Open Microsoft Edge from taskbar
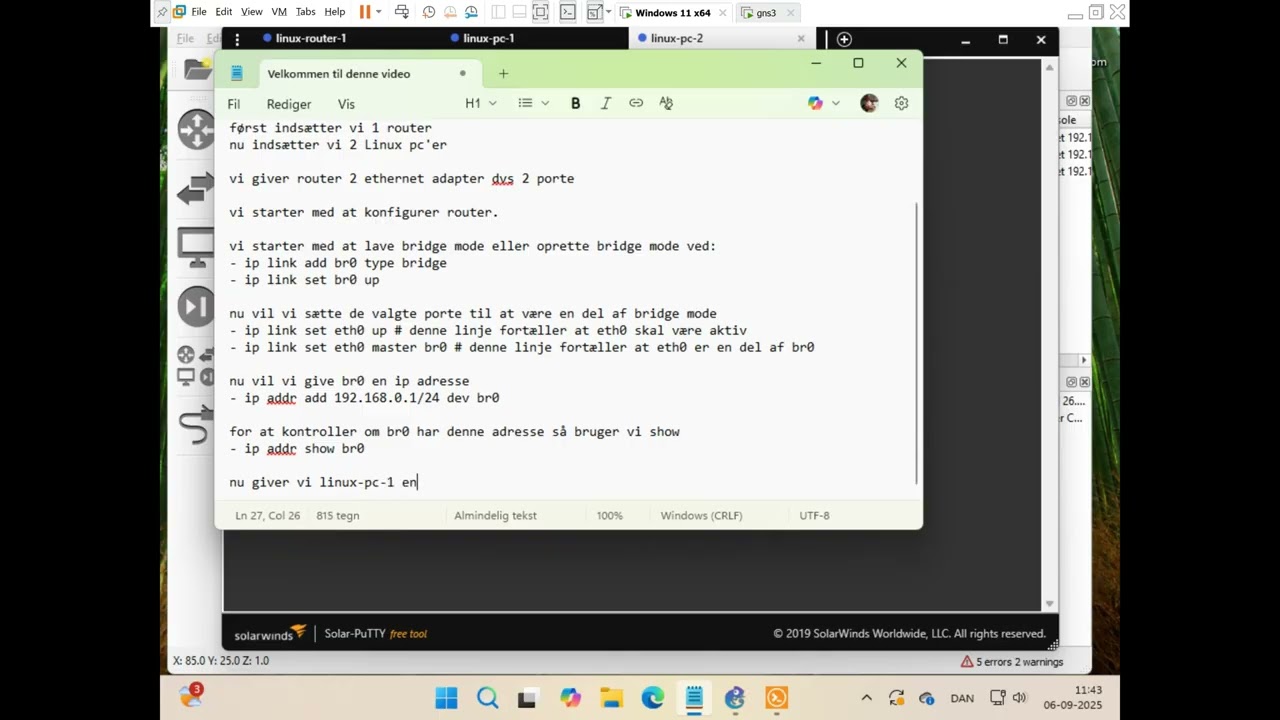 click(x=652, y=698)
